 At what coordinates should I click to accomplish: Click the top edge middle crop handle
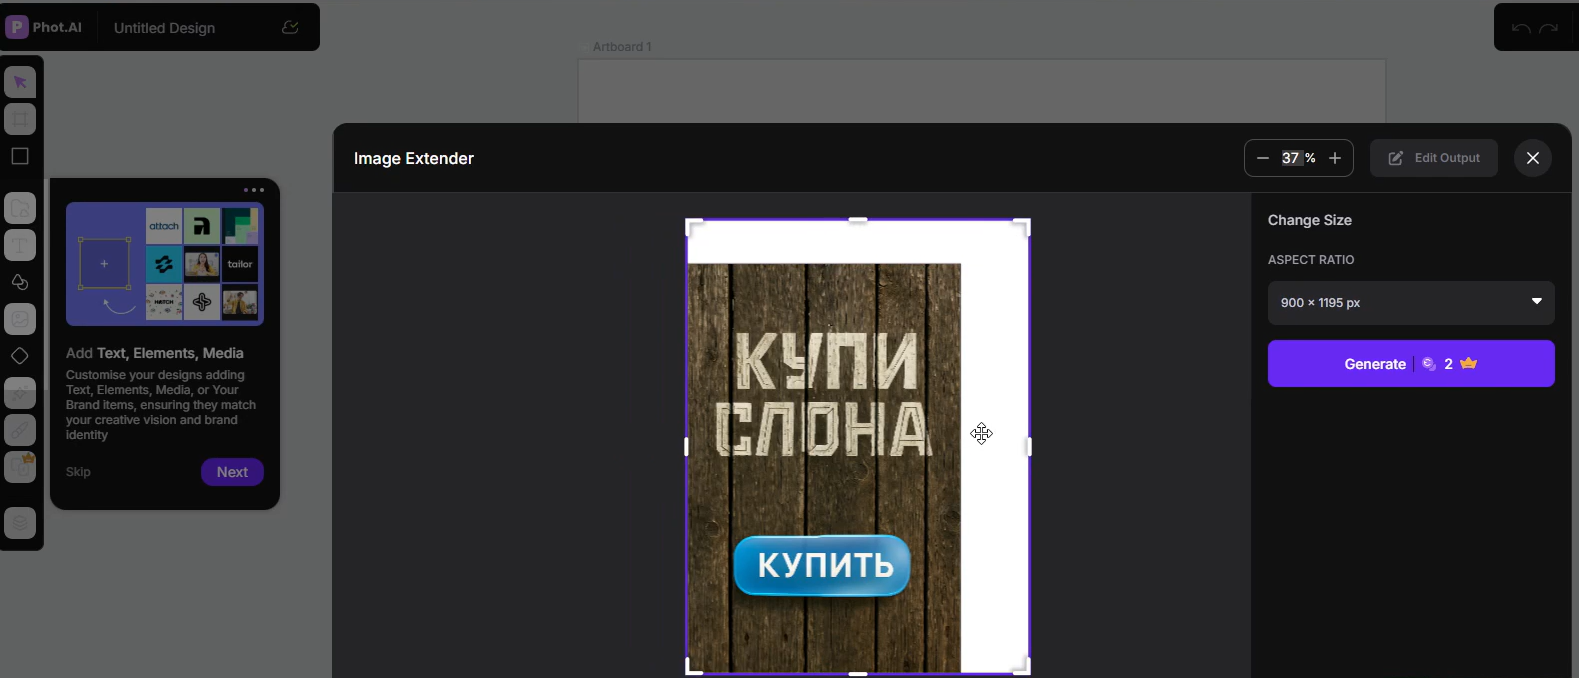(x=858, y=220)
